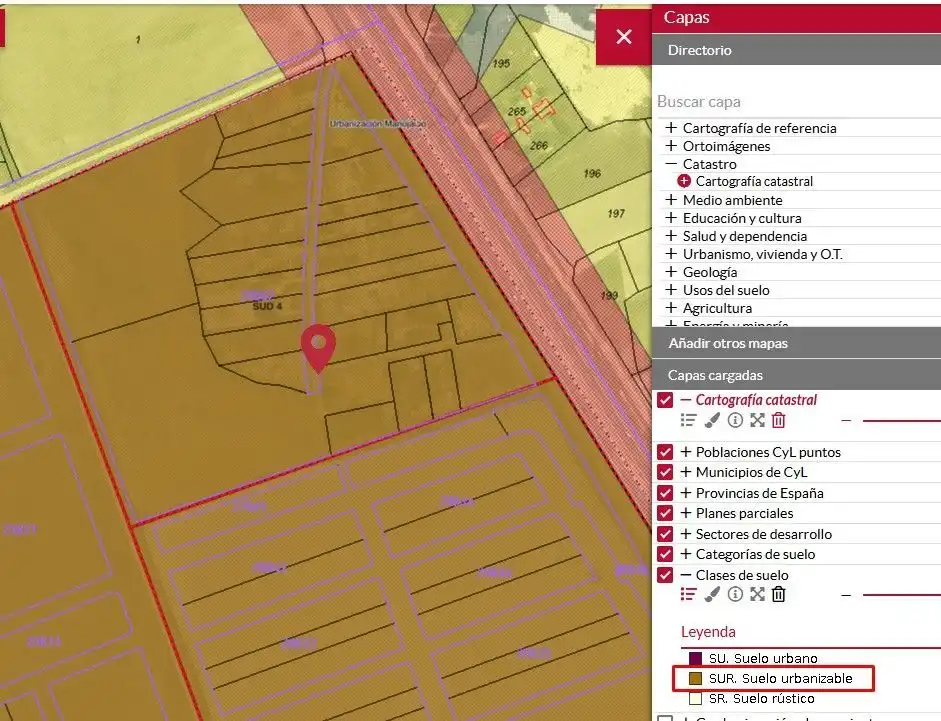Uncheck Provincias de España layer

pyautogui.click(x=665, y=493)
